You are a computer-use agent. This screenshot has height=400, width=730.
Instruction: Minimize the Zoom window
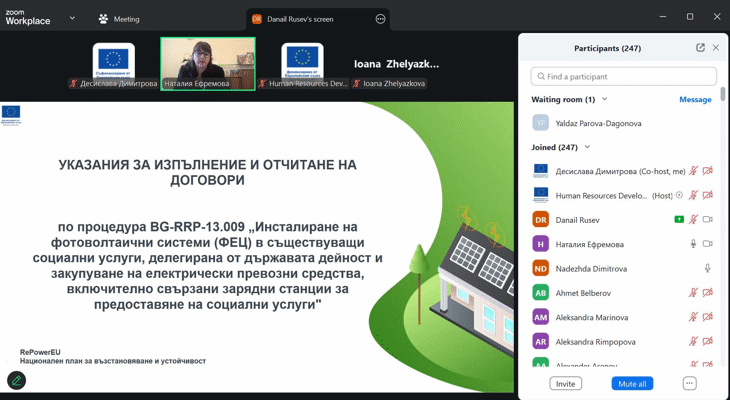663,16
